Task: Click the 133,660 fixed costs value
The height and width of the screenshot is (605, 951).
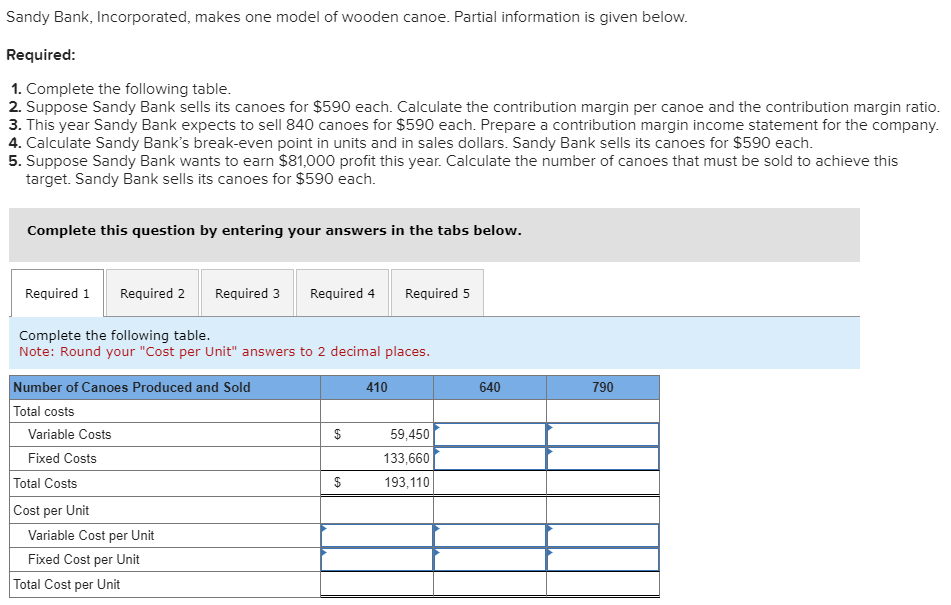Action: (406, 458)
